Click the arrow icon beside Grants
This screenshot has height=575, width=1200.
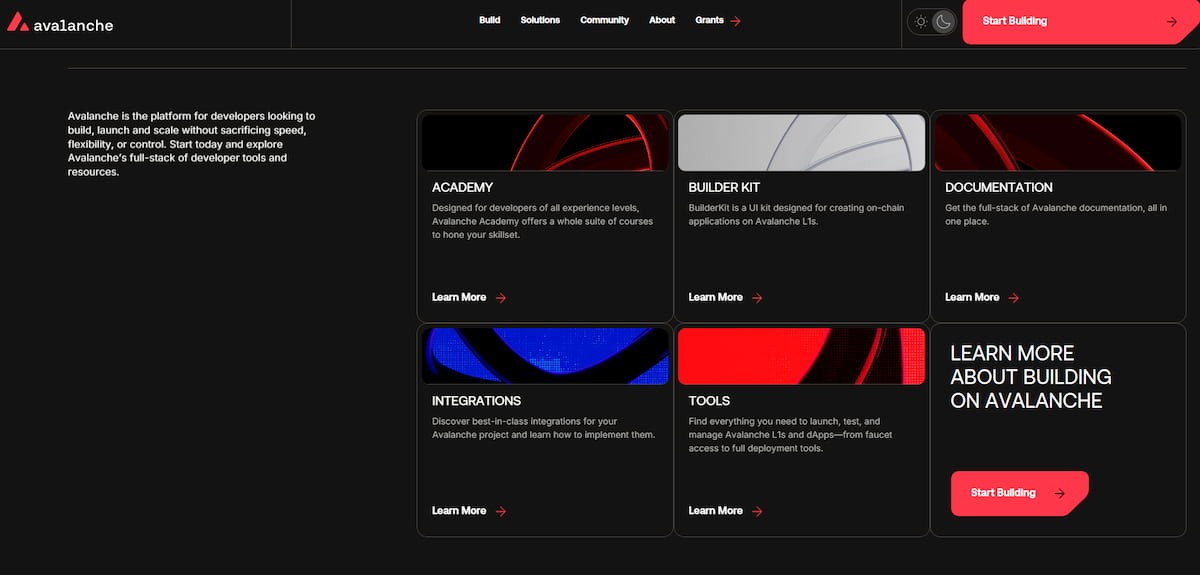click(x=736, y=21)
